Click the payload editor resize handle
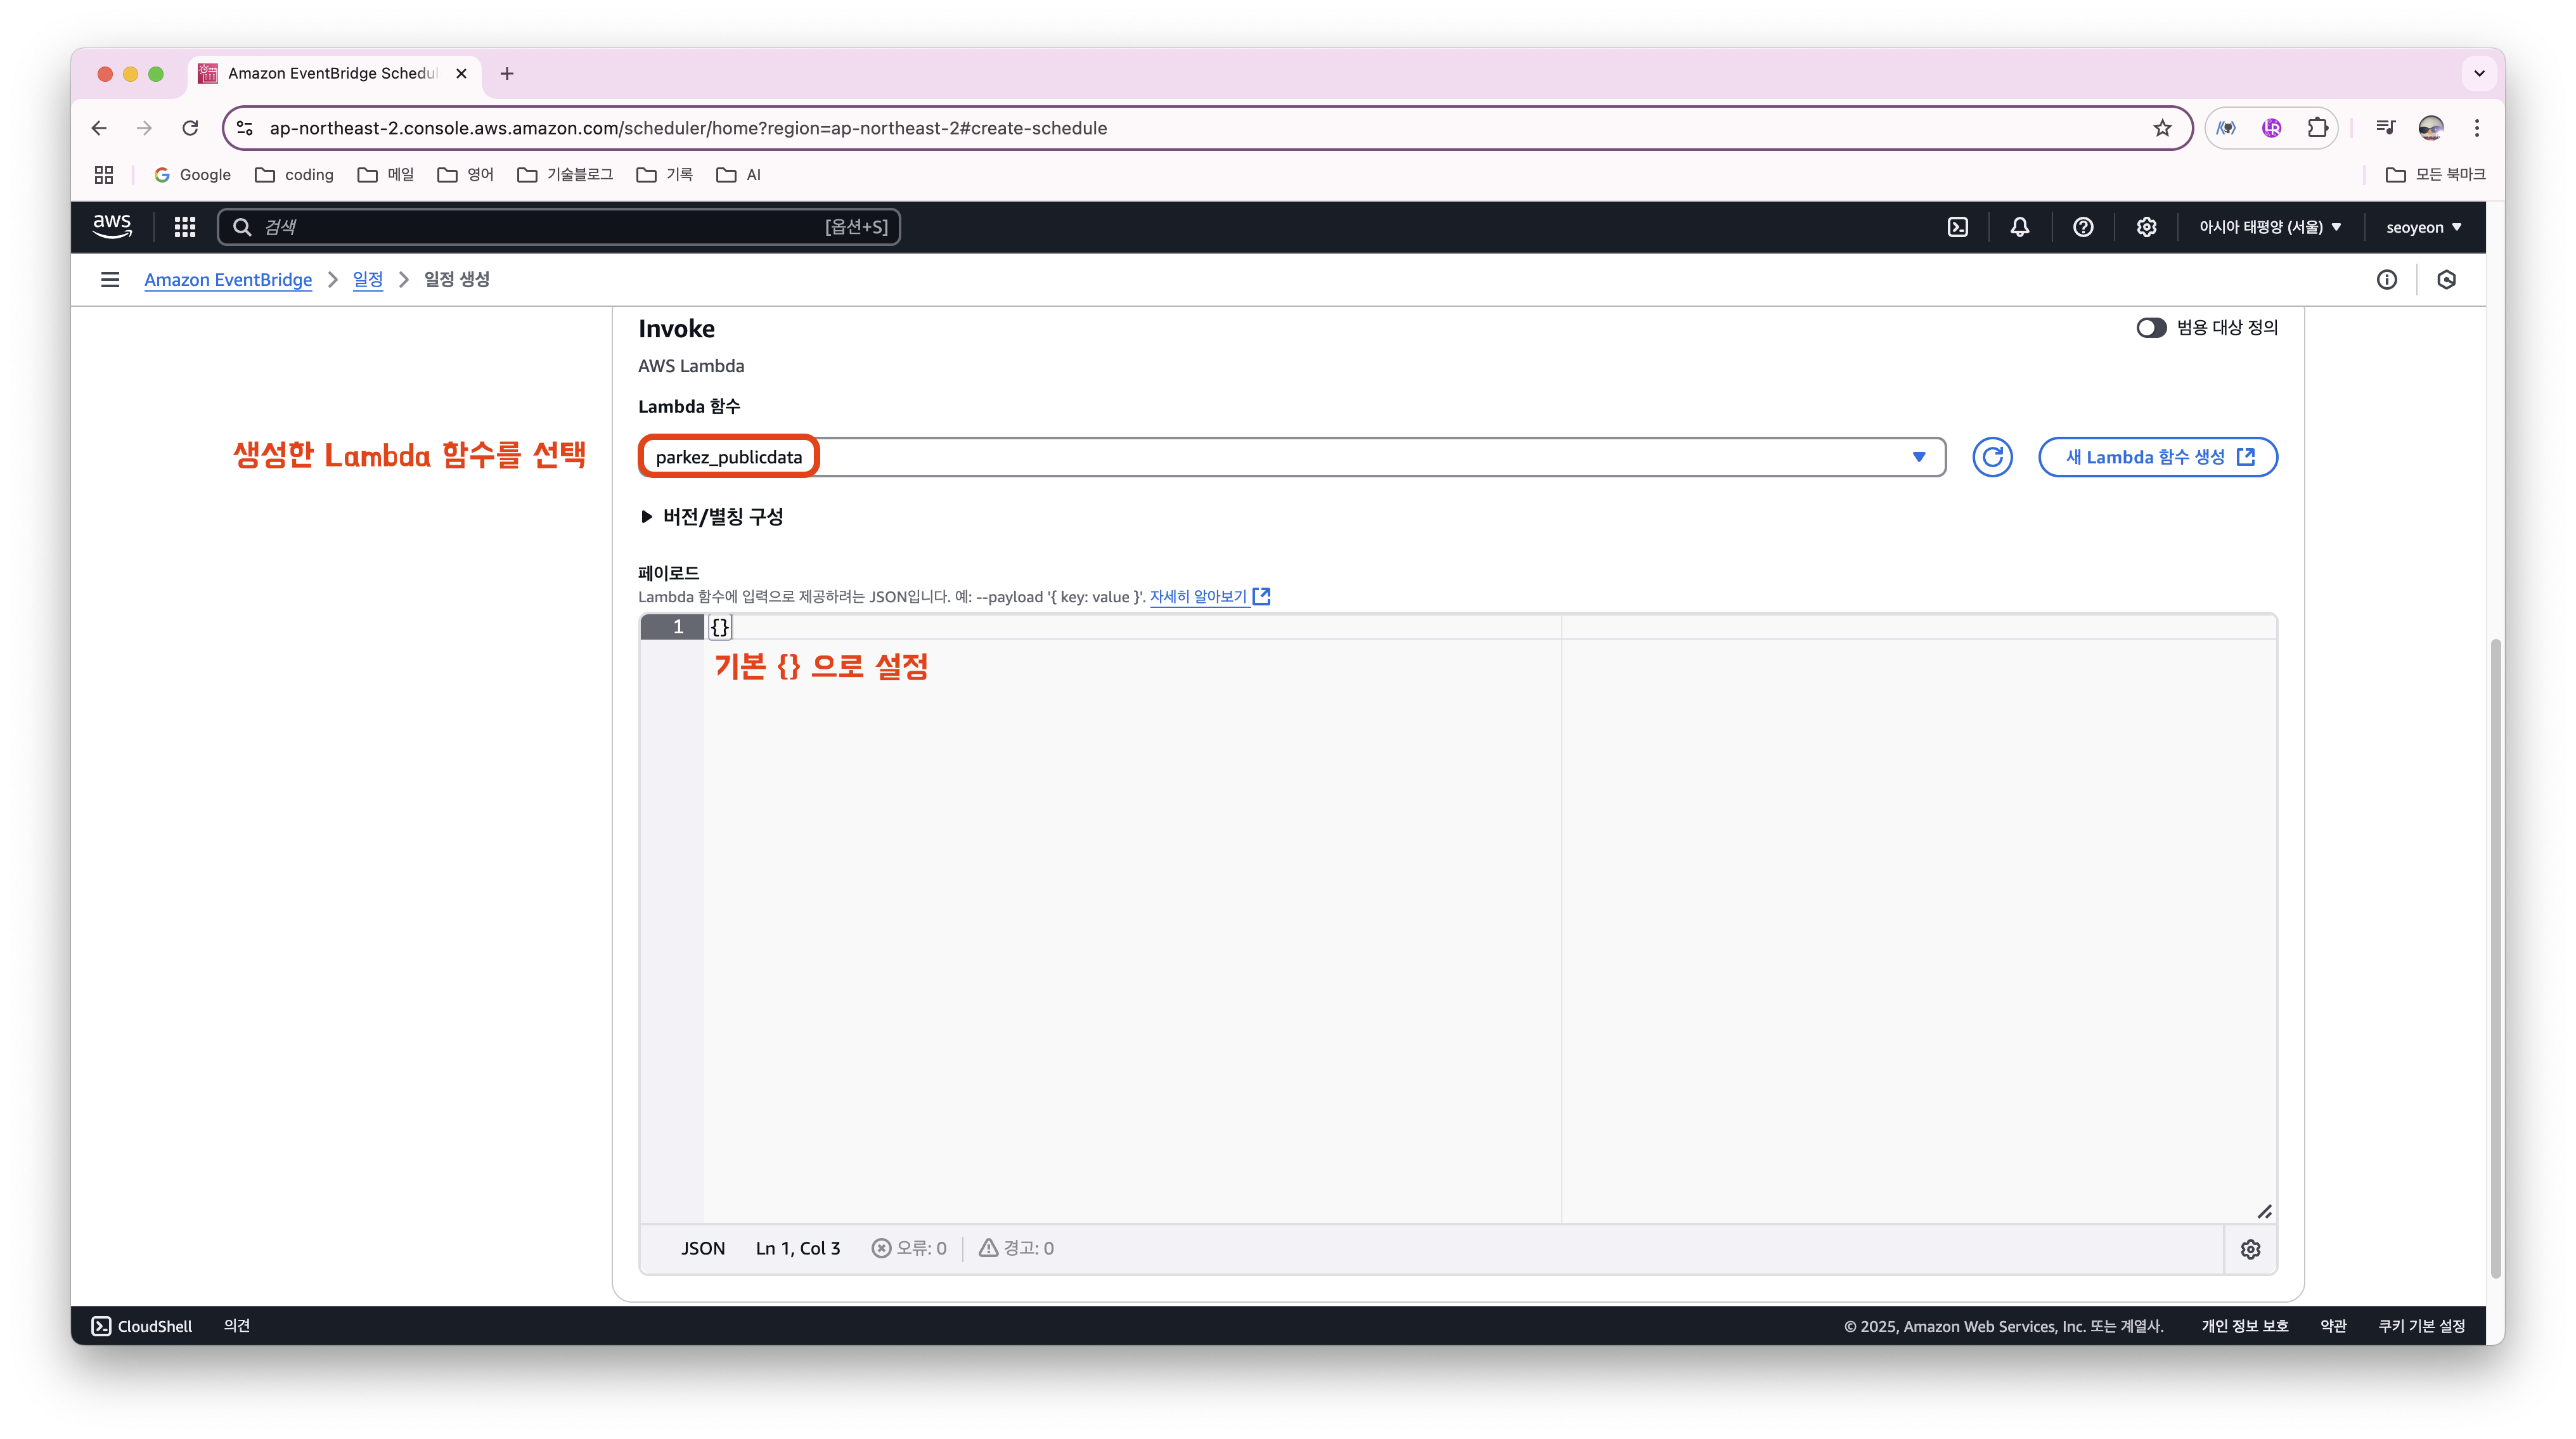 click(x=2265, y=1211)
